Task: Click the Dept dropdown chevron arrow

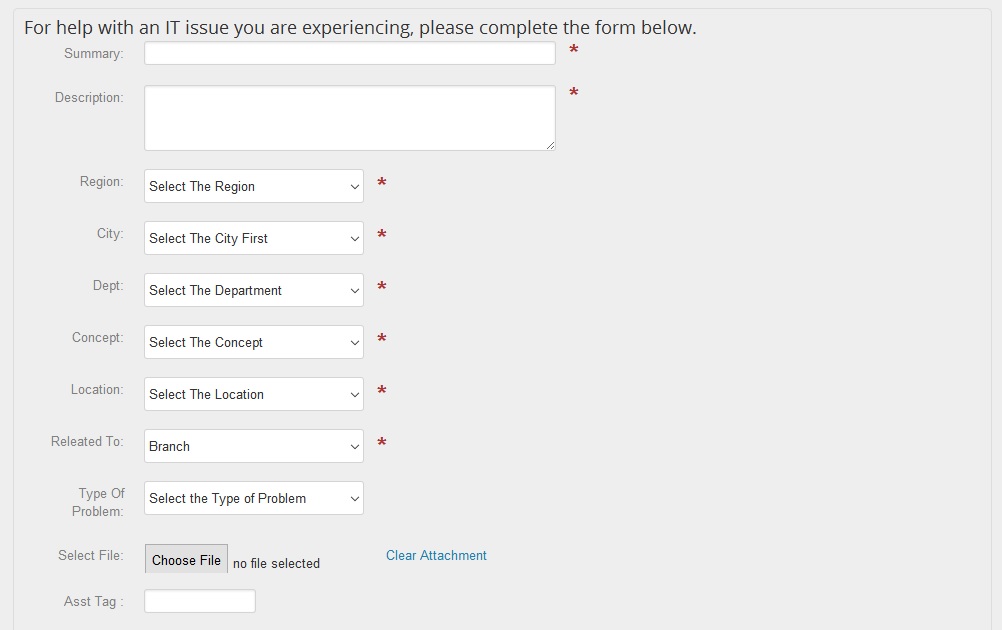Action: pyautogui.click(x=355, y=290)
